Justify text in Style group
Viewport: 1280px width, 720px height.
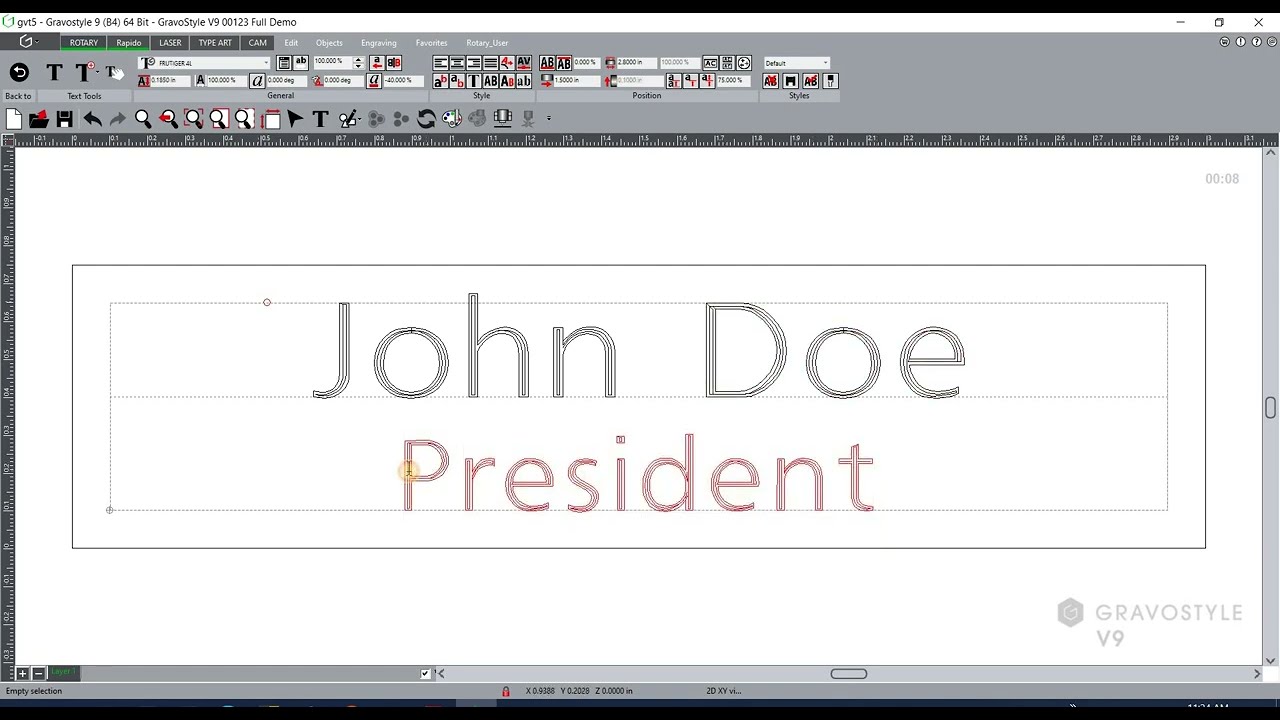tap(490, 63)
